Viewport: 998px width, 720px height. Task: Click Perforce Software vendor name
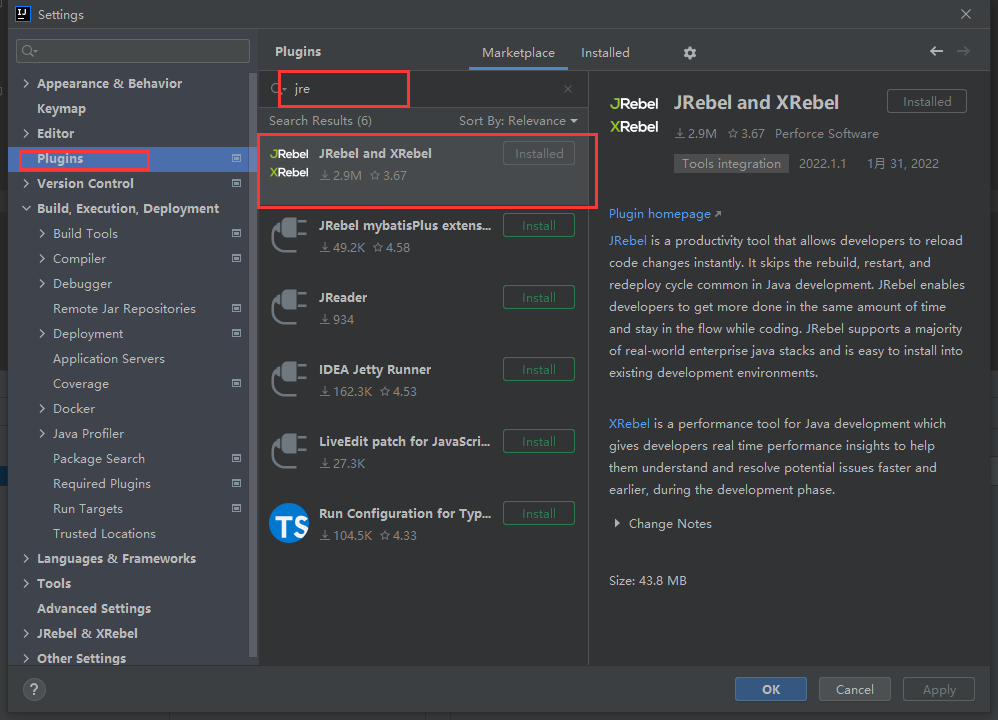coord(826,134)
